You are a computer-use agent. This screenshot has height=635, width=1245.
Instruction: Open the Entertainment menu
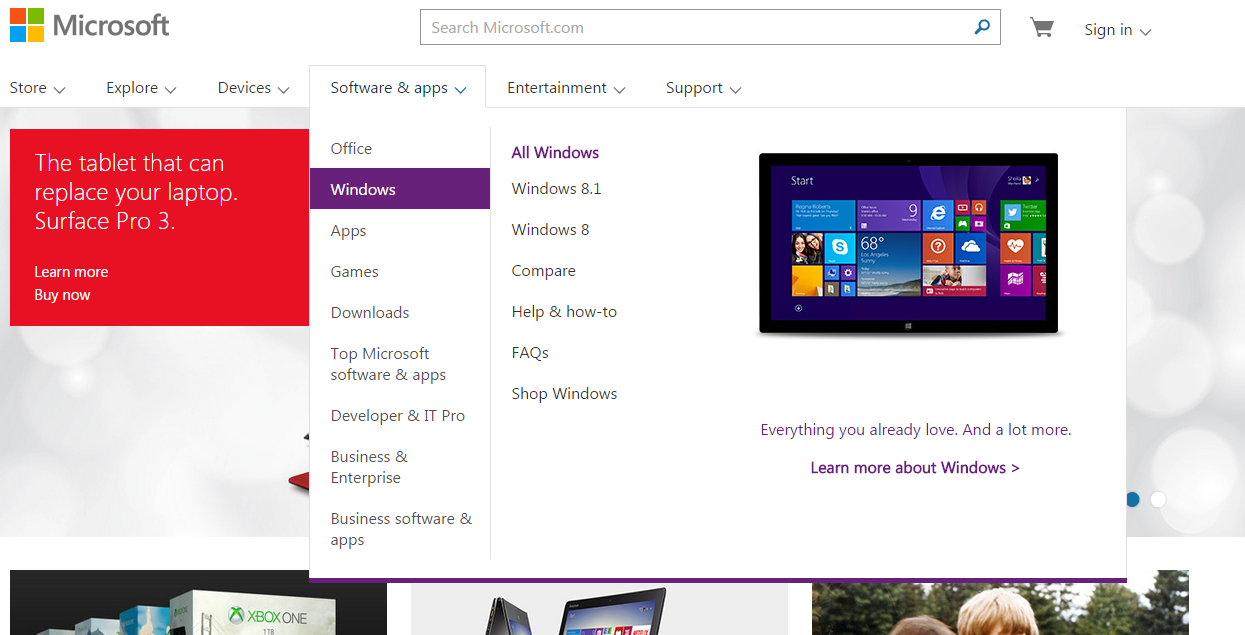pyautogui.click(x=566, y=88)
